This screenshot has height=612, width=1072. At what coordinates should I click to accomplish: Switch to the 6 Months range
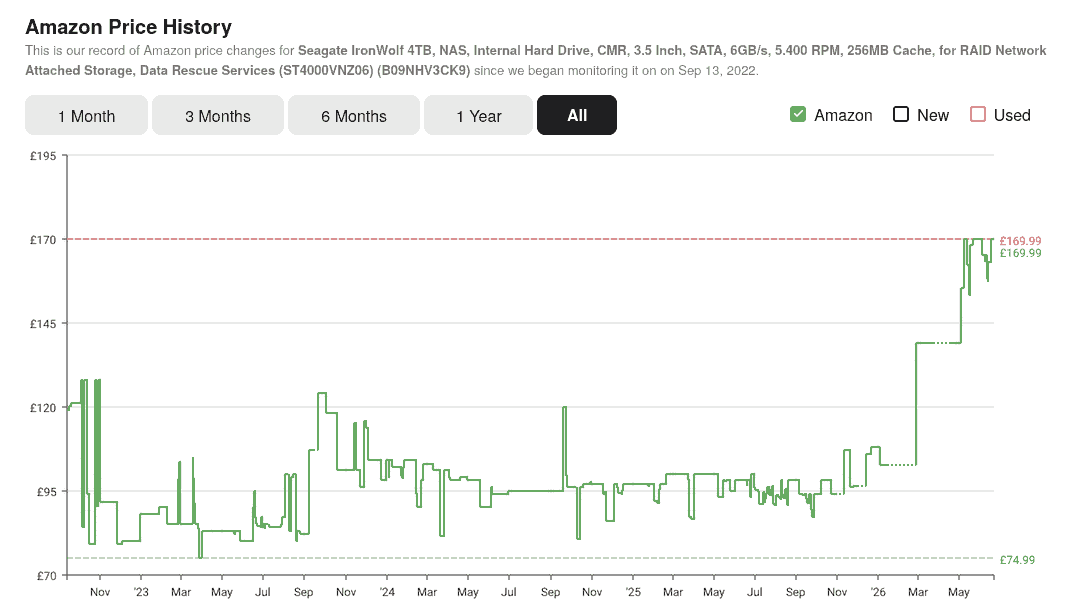(353, 116)
